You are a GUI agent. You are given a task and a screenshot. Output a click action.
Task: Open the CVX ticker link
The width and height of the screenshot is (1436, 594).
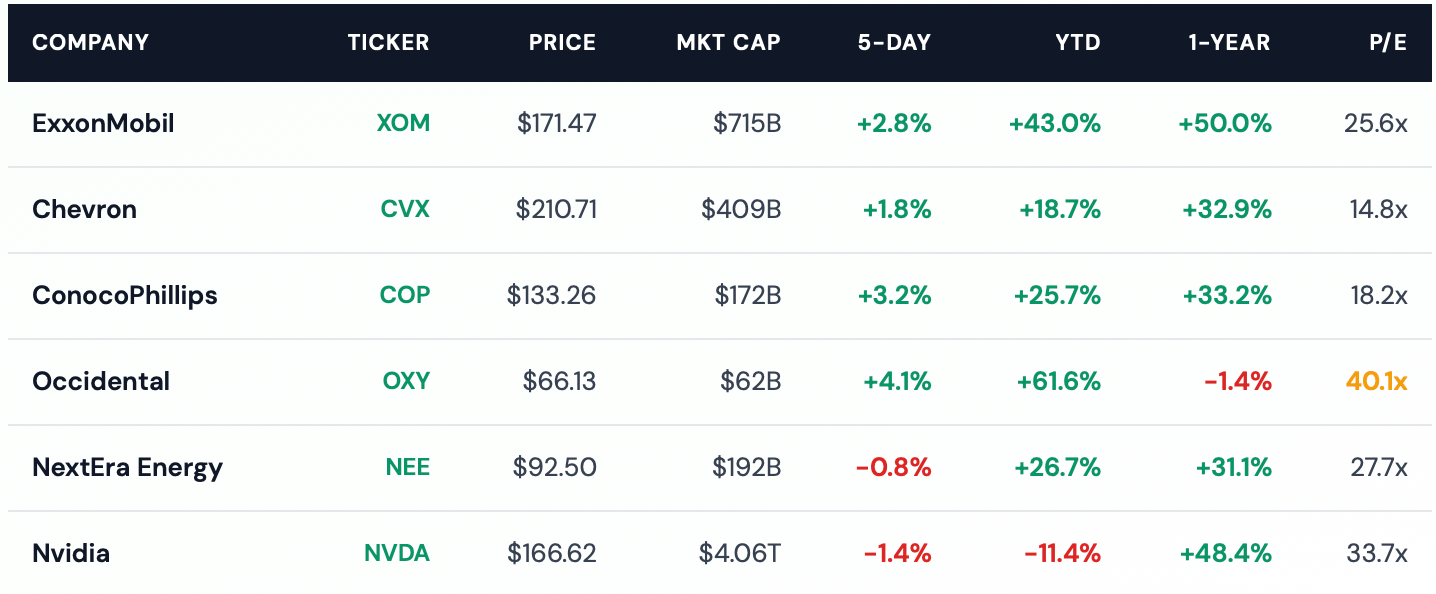point(405,210)
